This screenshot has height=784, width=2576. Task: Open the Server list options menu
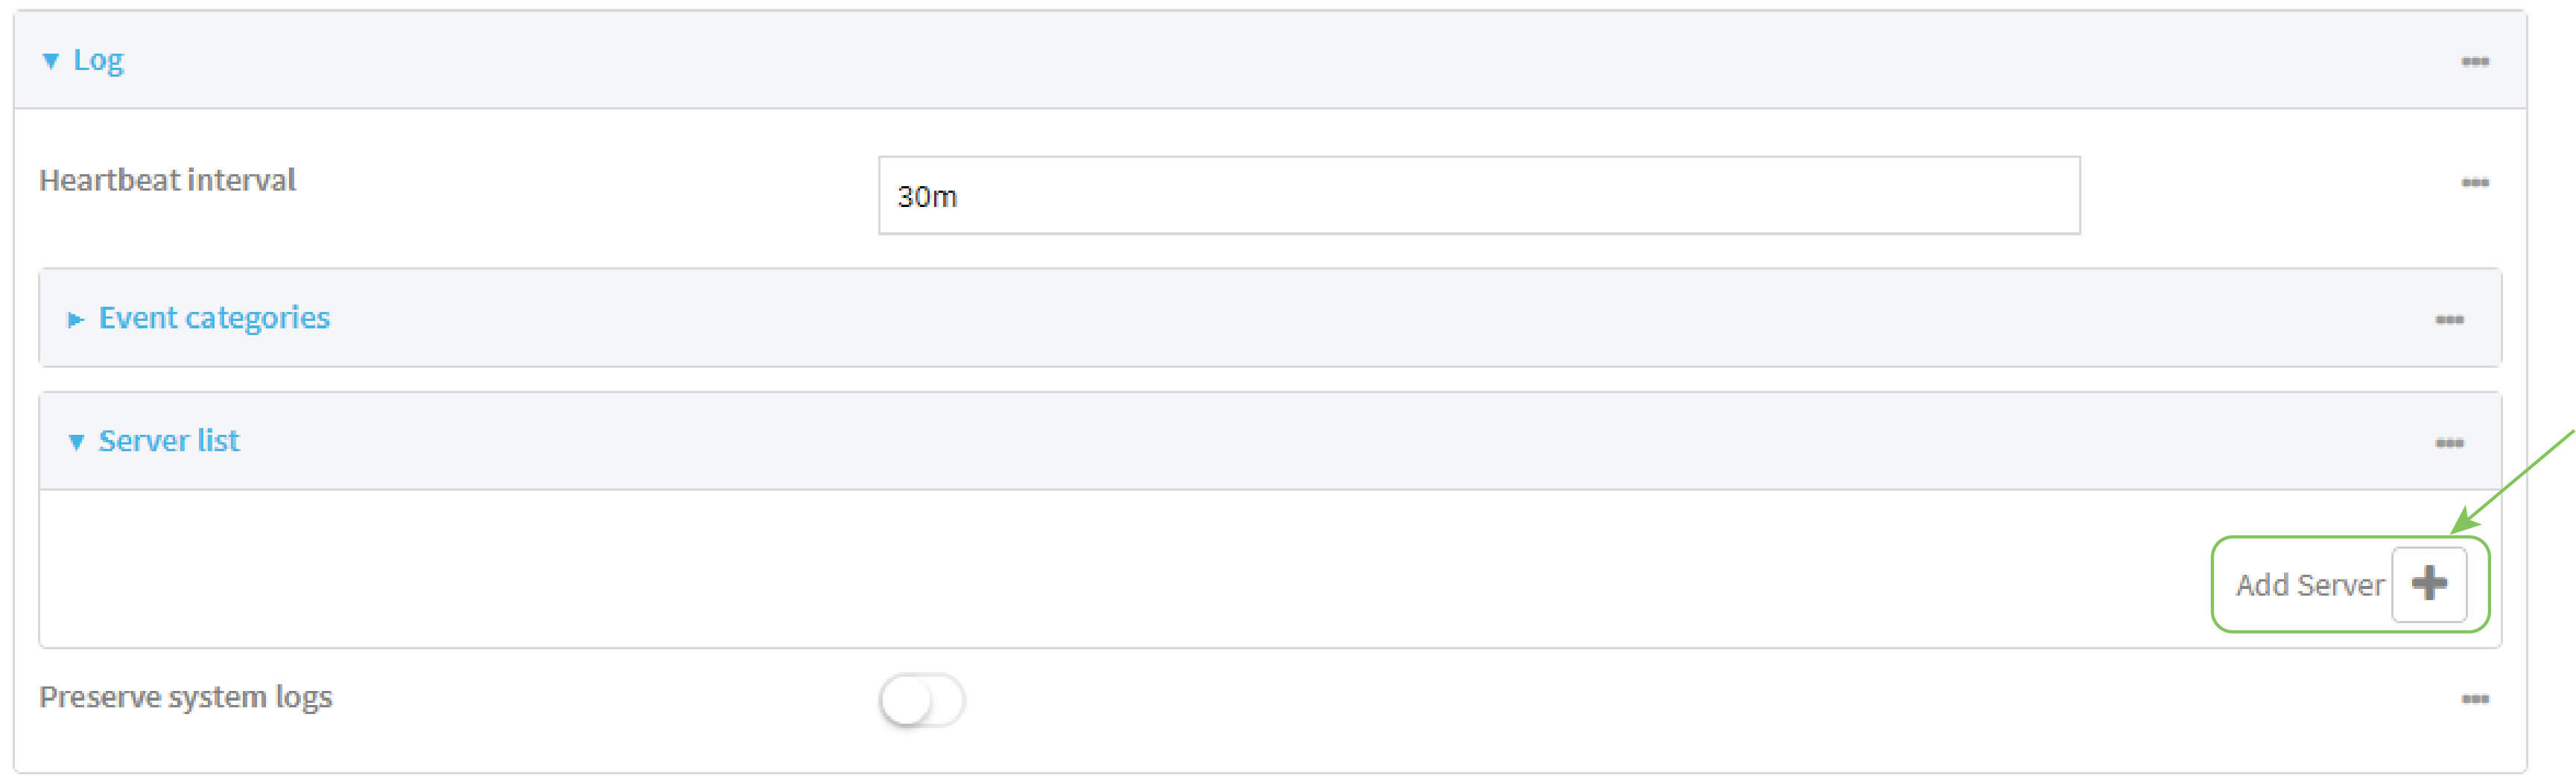(2448, 443)
